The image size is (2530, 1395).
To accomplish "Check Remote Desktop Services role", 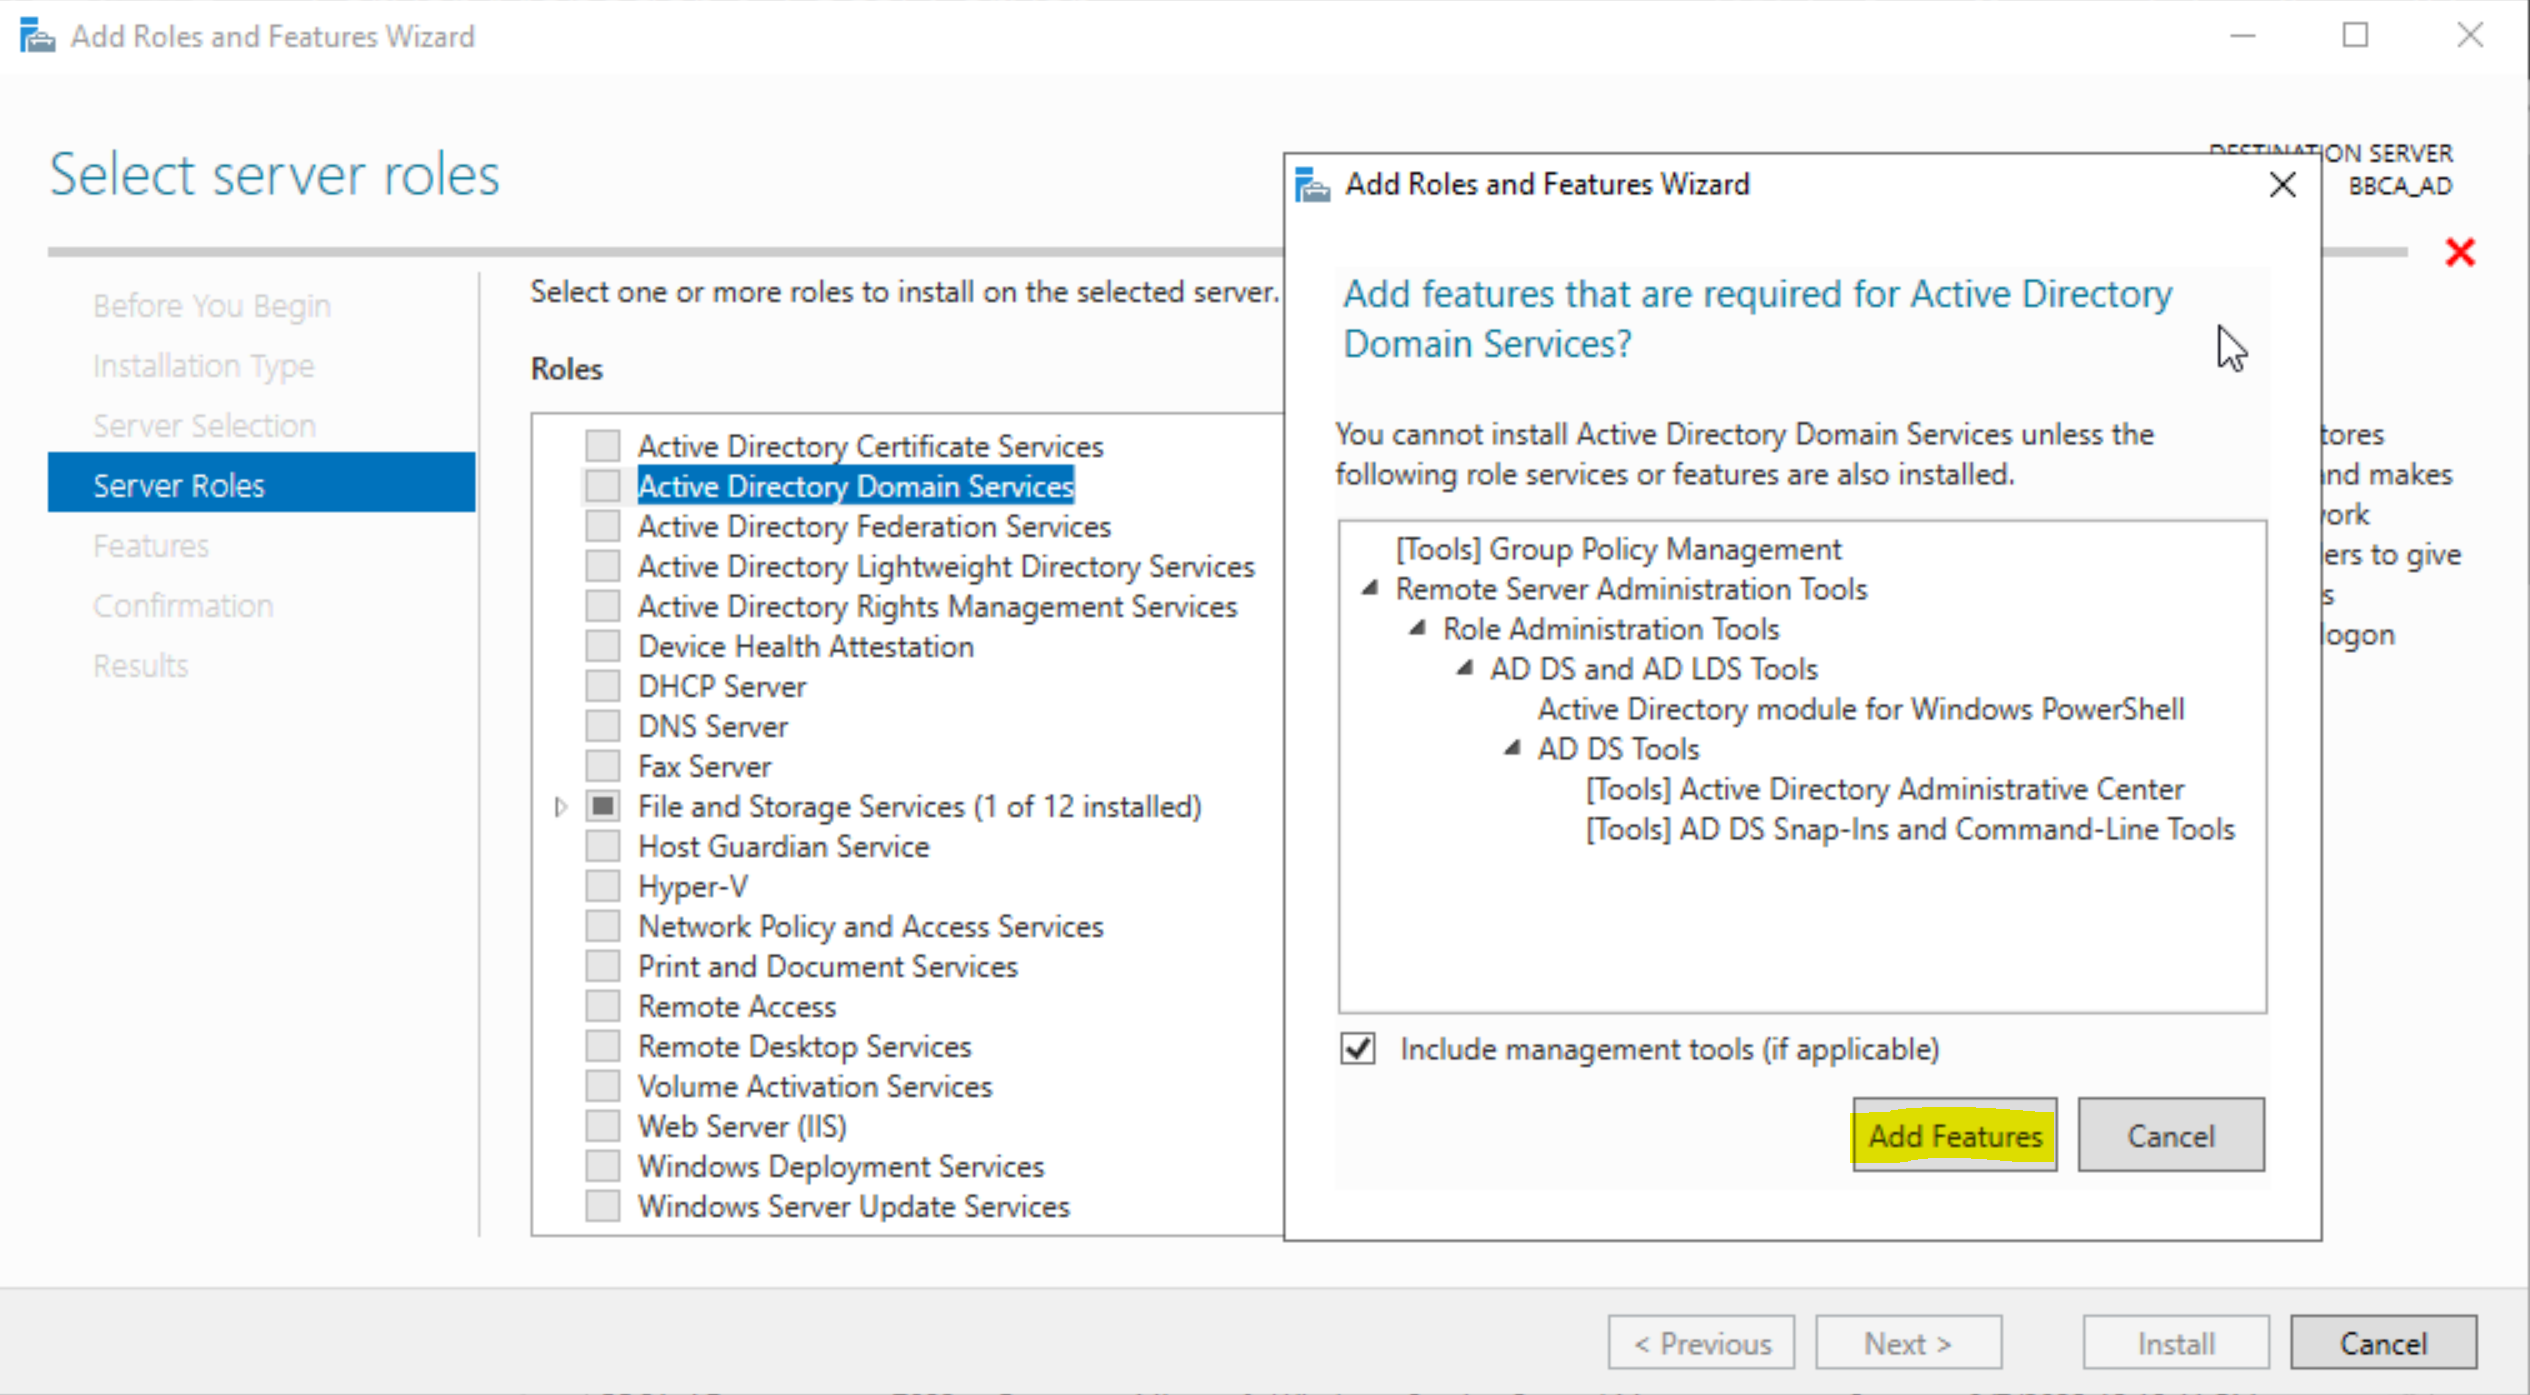I will tap(602, 1045).
